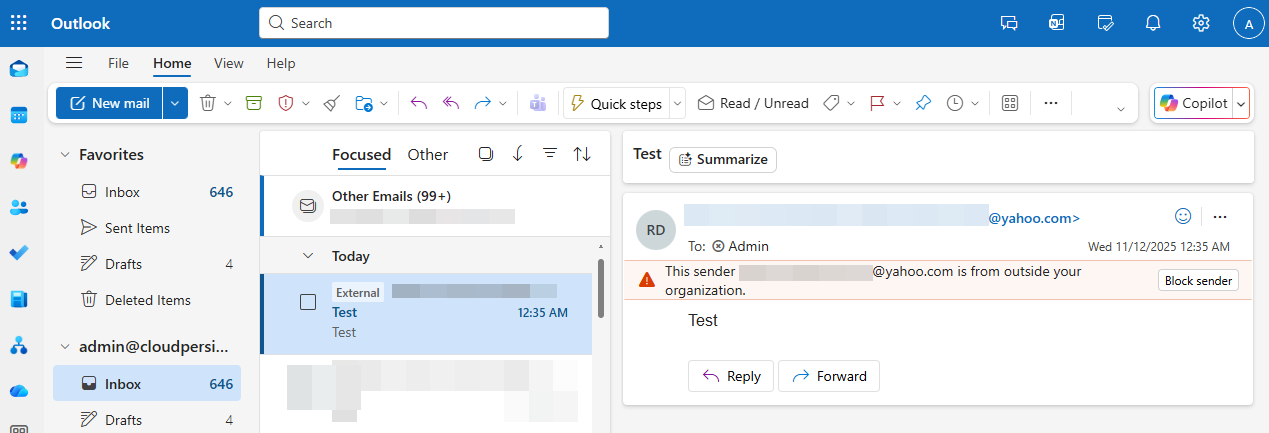Open the Calendar app from the left rail
1269x433 pixels.
coord(19,115)
